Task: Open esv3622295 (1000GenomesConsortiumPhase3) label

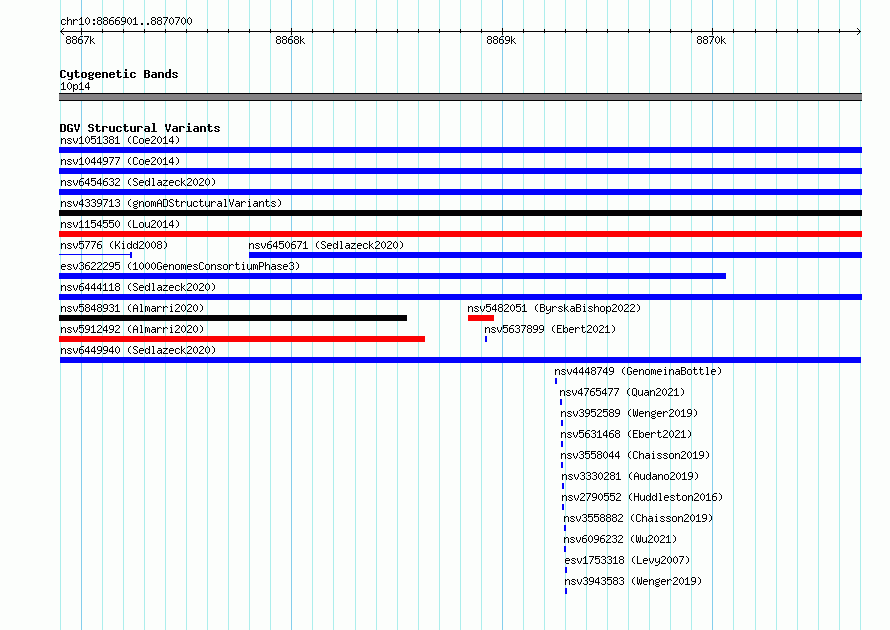Action: 180,266
